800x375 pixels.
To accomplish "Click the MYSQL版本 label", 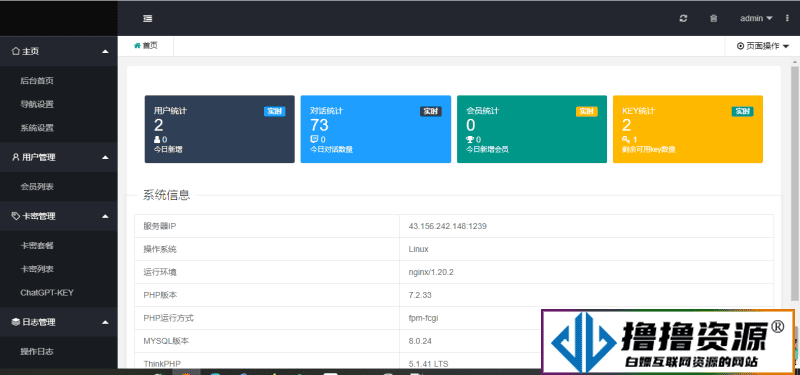I will [167, 341].
